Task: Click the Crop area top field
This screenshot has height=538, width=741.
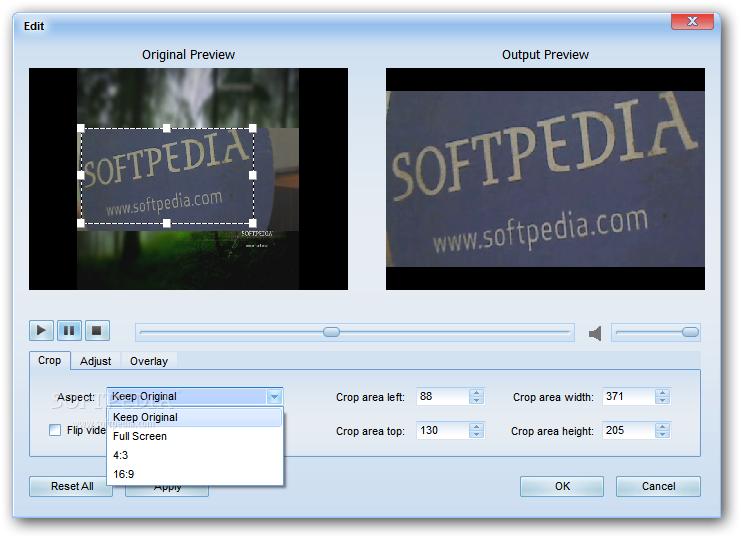Action: click(443, 431)
